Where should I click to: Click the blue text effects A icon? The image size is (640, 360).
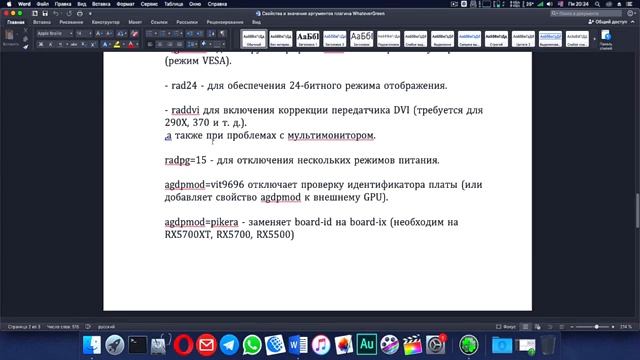point(105,44)
